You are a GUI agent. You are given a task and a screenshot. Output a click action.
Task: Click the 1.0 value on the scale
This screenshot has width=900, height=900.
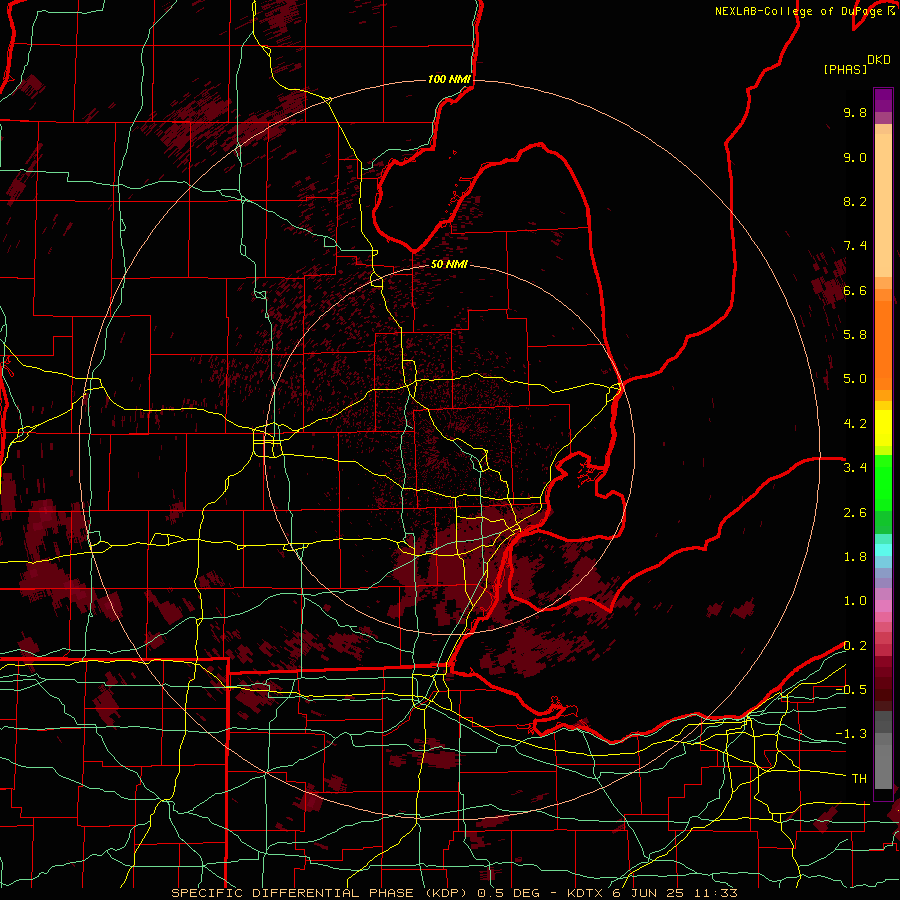tap(855, 601)
